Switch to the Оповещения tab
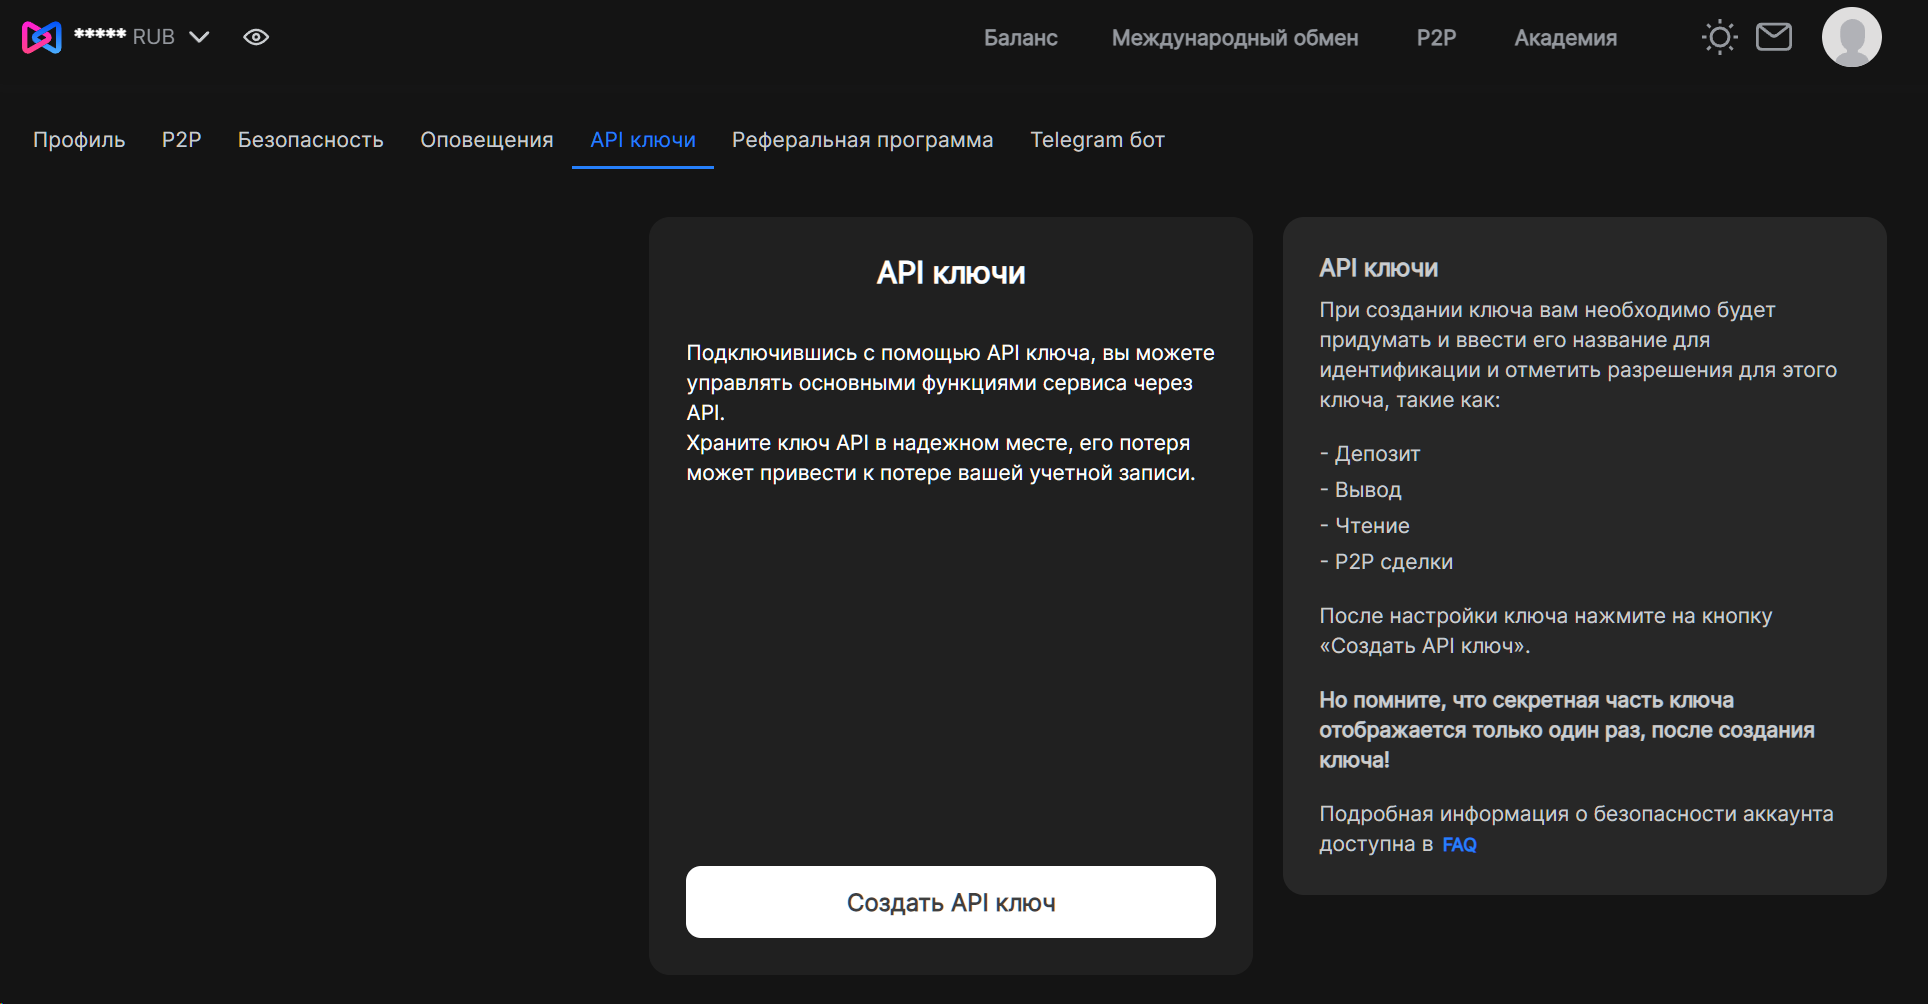Screen dimensions: 1928x1004 pos(486,140)
